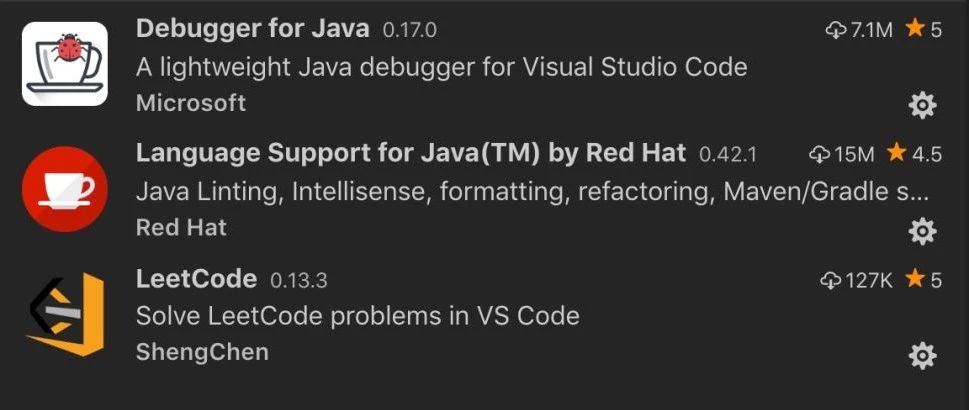The image size is (969, 410).
Task: Click the lightweight Java debugger description text
Action: [x=441, y=67]
